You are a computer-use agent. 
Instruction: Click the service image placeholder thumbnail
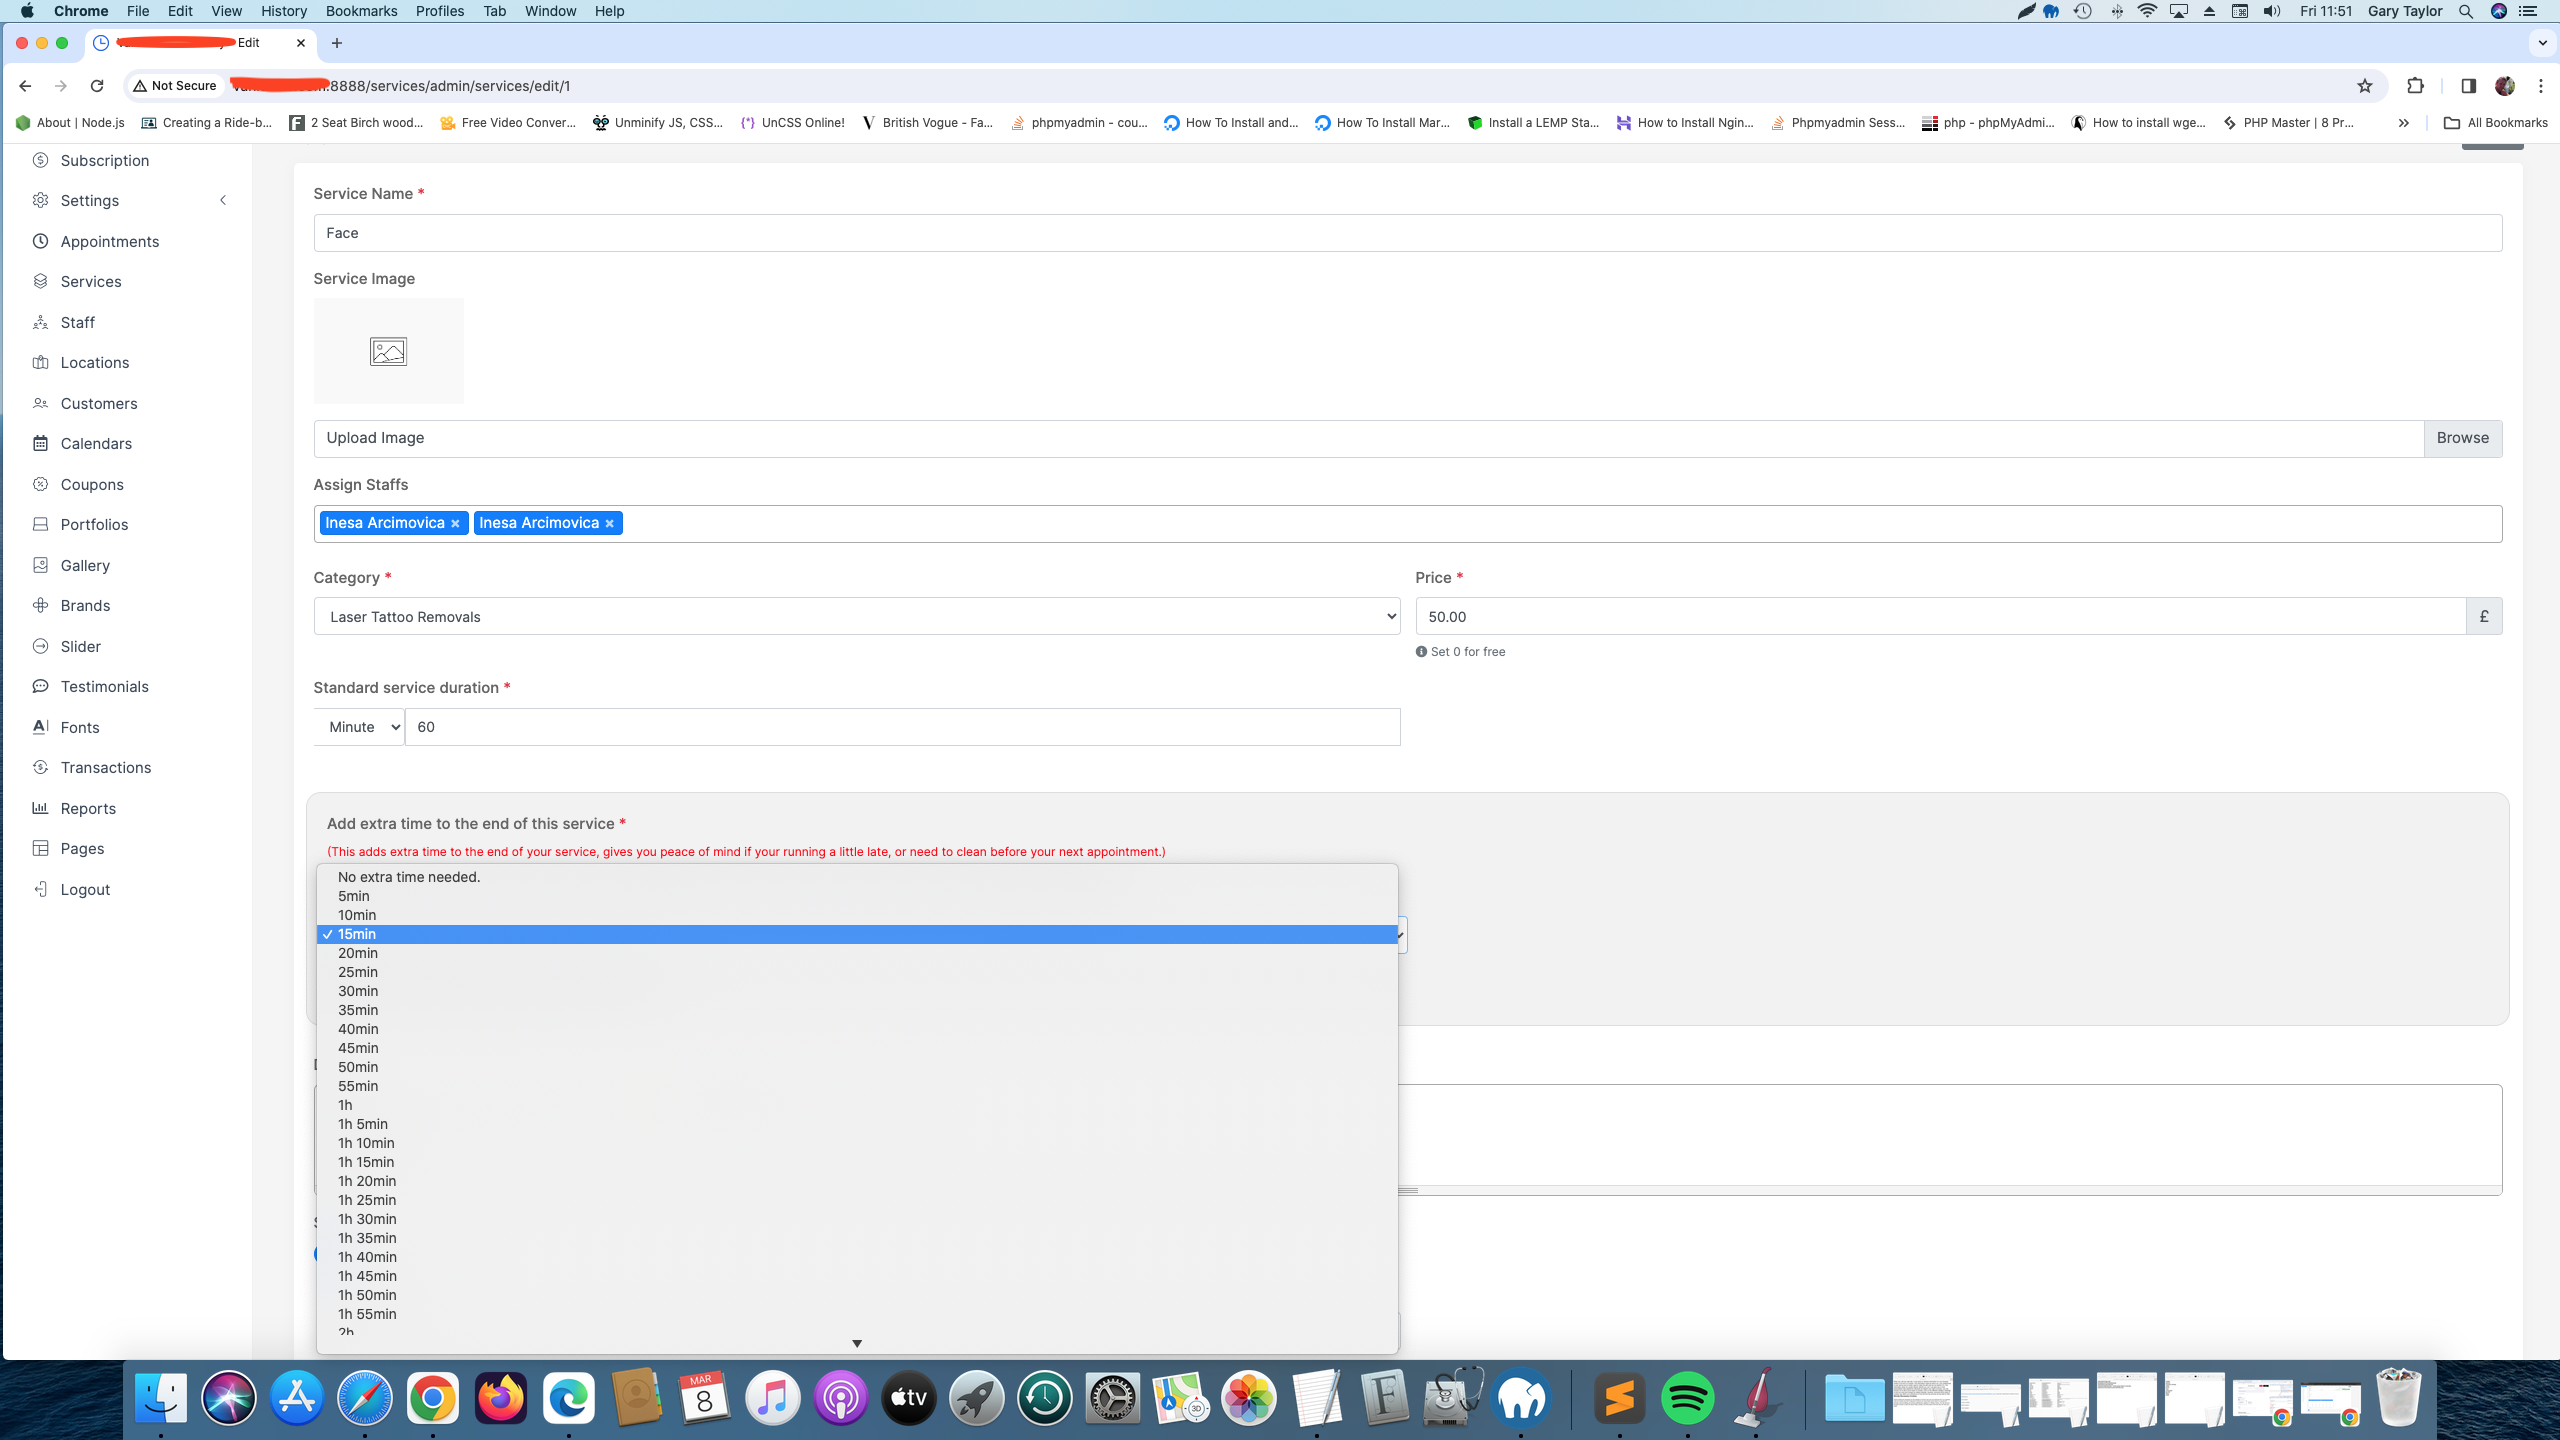coord(388,351)
